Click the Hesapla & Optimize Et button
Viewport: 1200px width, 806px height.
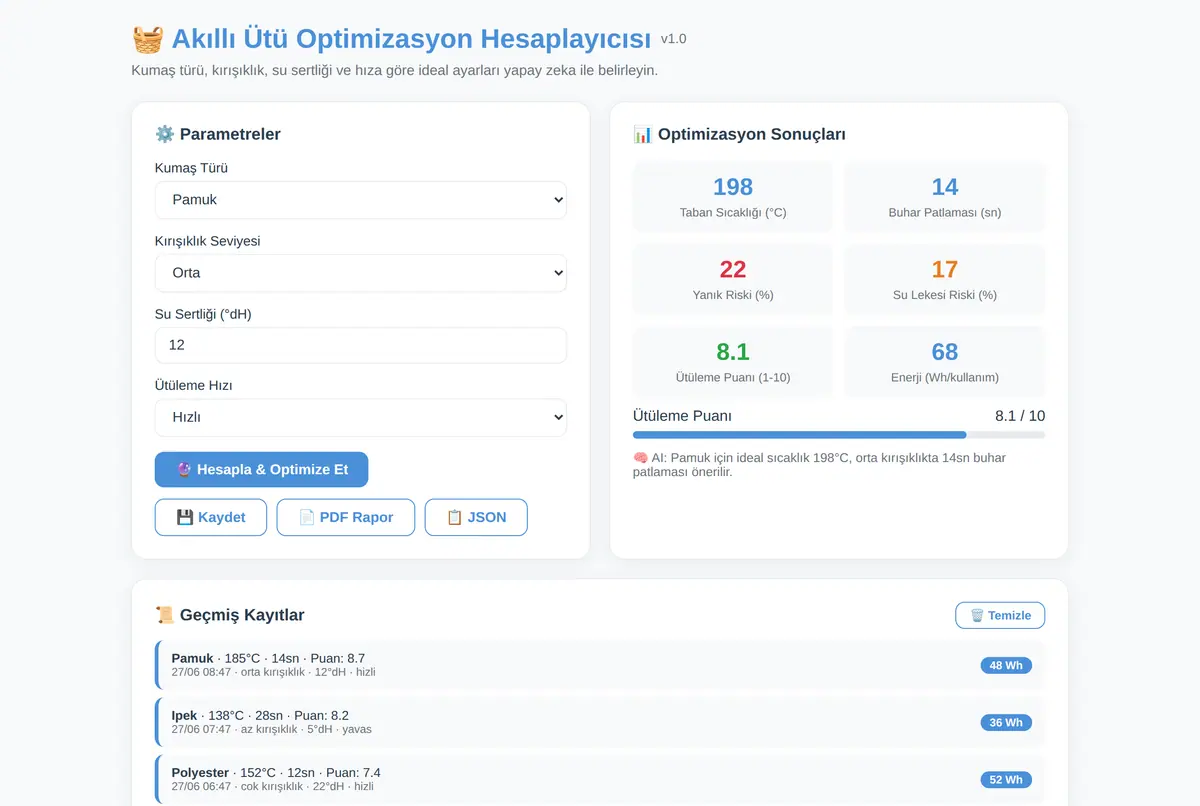pos(261,470)
